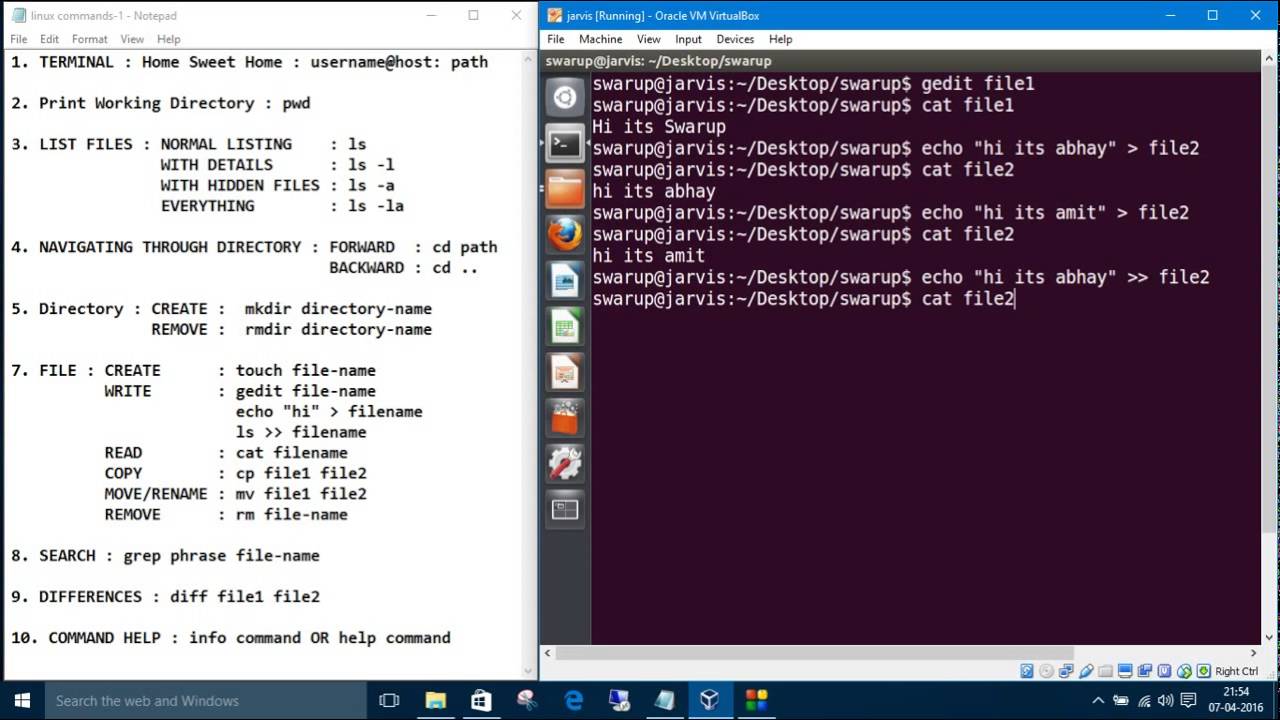Click Notepad text 'COMMAND HELP : info command'
The image size is (1280, 720).
point(174,637)
